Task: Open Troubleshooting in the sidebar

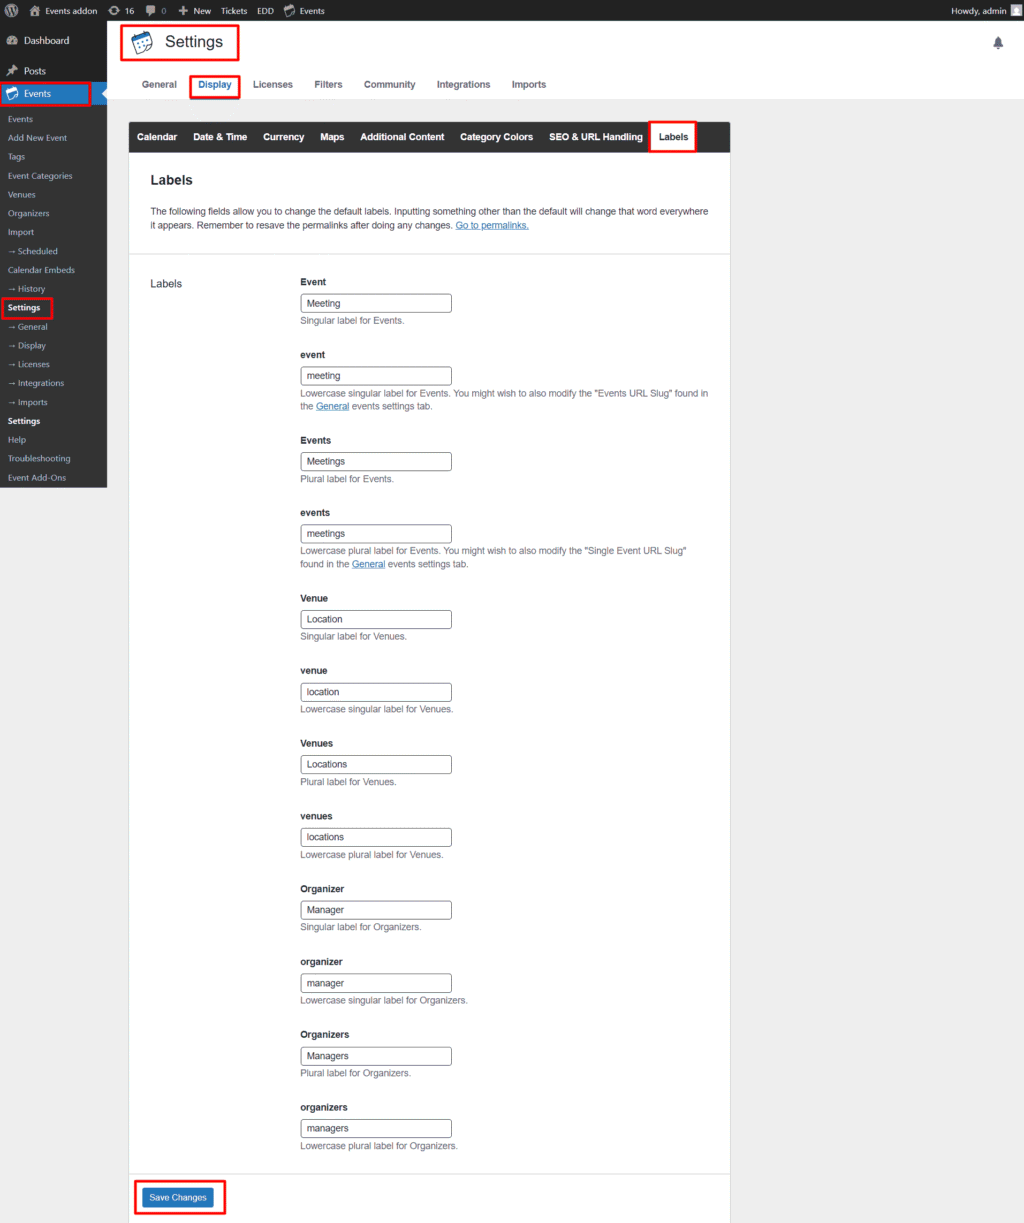Action: (x=39, y=458)
